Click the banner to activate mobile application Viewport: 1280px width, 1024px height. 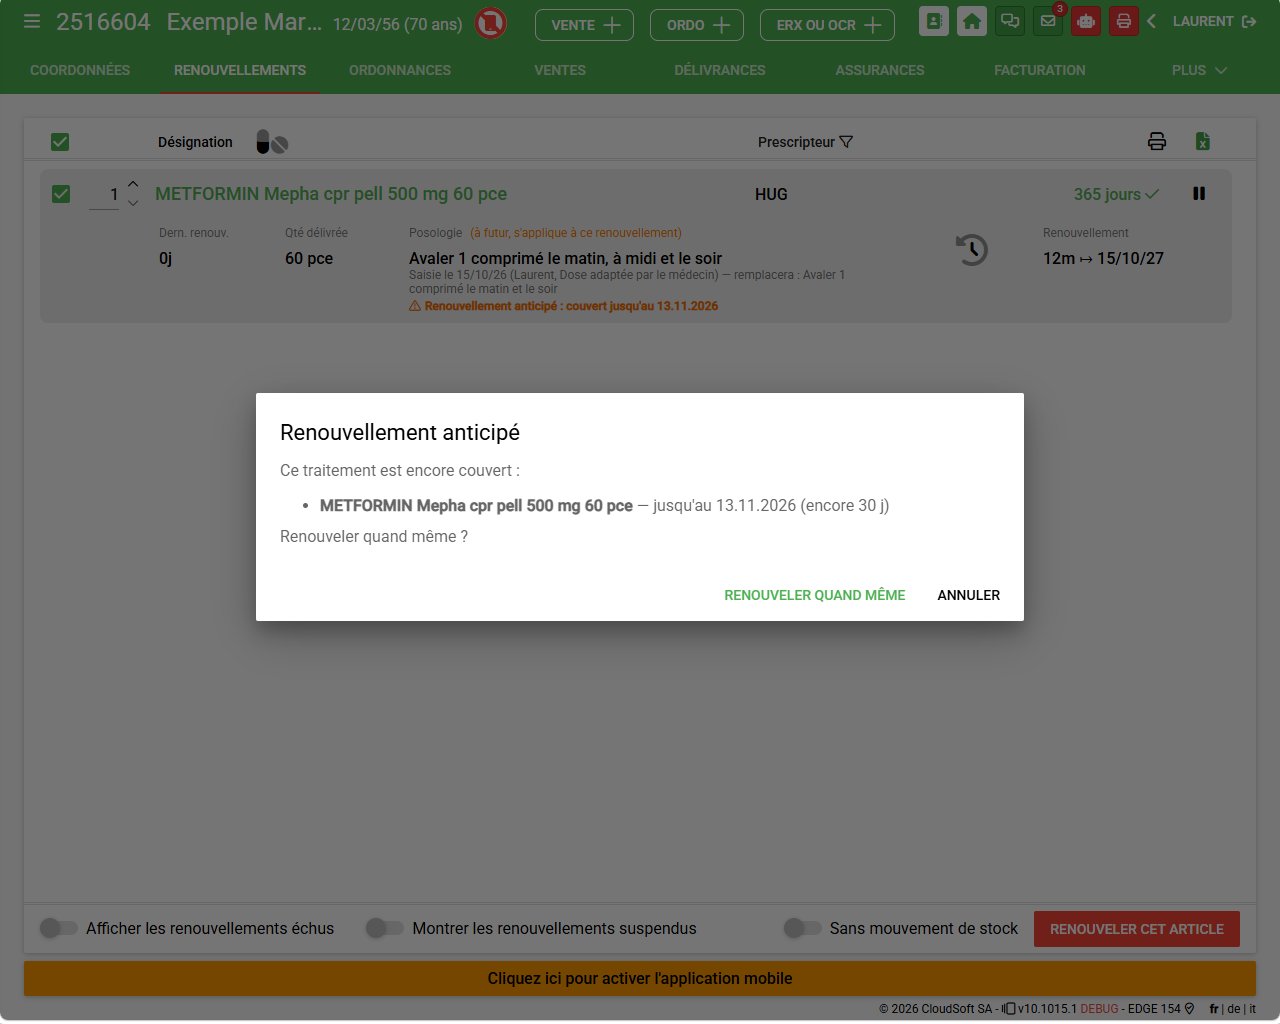pyautogui.click(x=640, y=978)
